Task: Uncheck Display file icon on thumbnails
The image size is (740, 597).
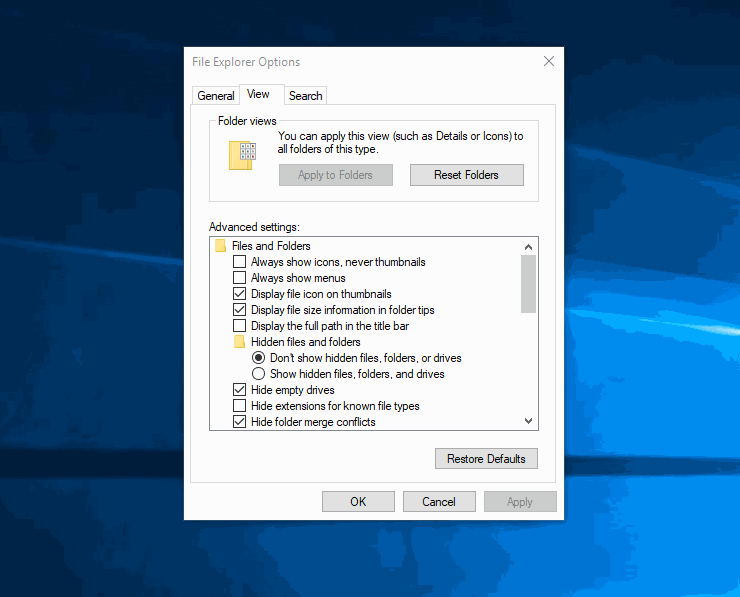Action: (240, 294)
